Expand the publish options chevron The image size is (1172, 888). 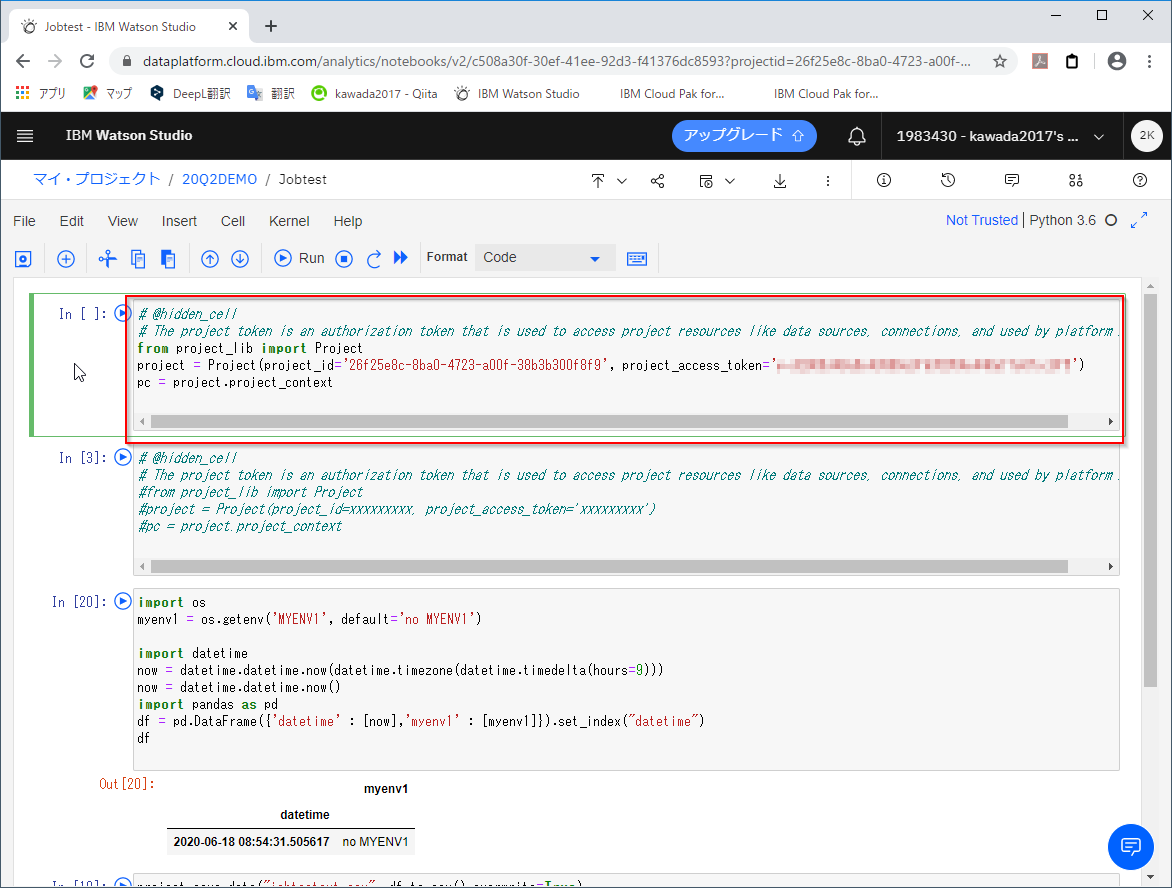pos(622,181)
